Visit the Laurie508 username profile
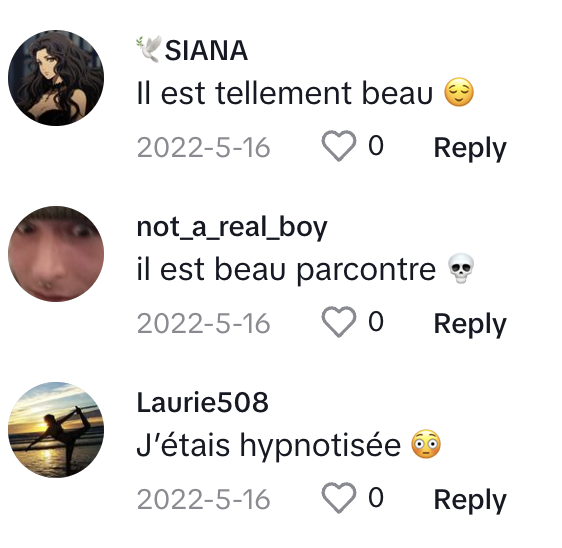Viewport: 562px width, 548px height. (203, 402)
